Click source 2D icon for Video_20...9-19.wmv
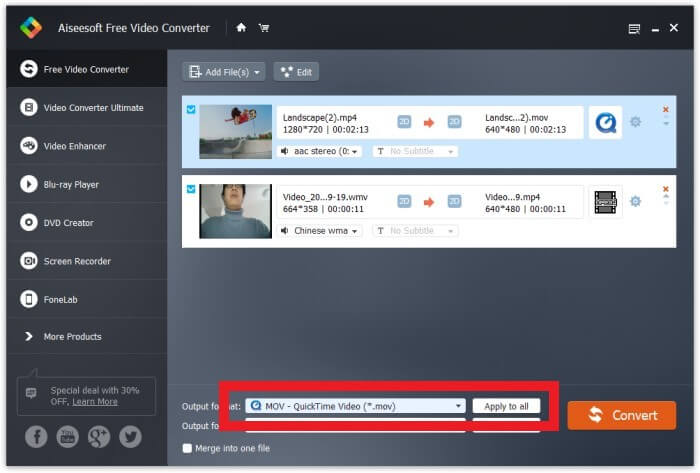Image resolution: width=700 pixels, height=473 pixels. pos(404,202)
